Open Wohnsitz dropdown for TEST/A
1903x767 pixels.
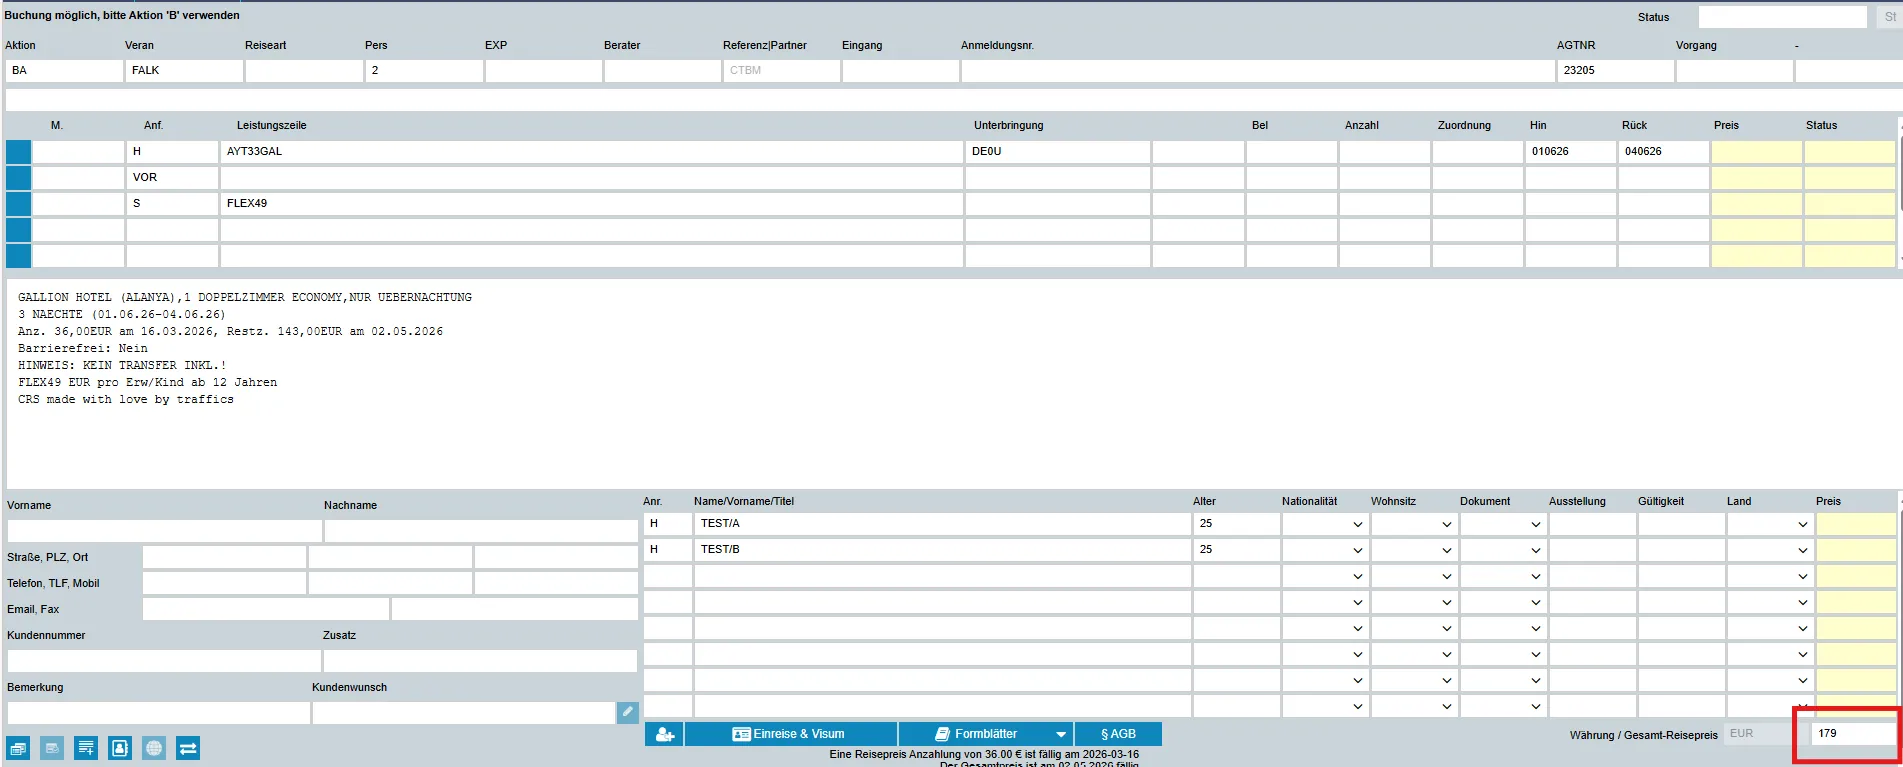coord(1412,524)
